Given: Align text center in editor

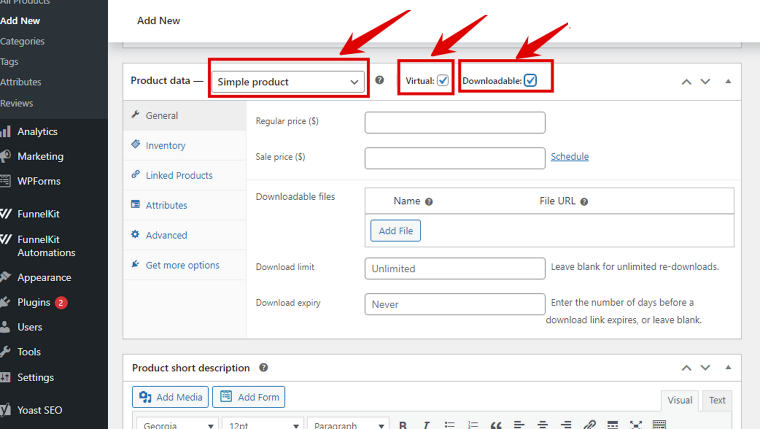Looking at the screenshot, I should 542,425.
